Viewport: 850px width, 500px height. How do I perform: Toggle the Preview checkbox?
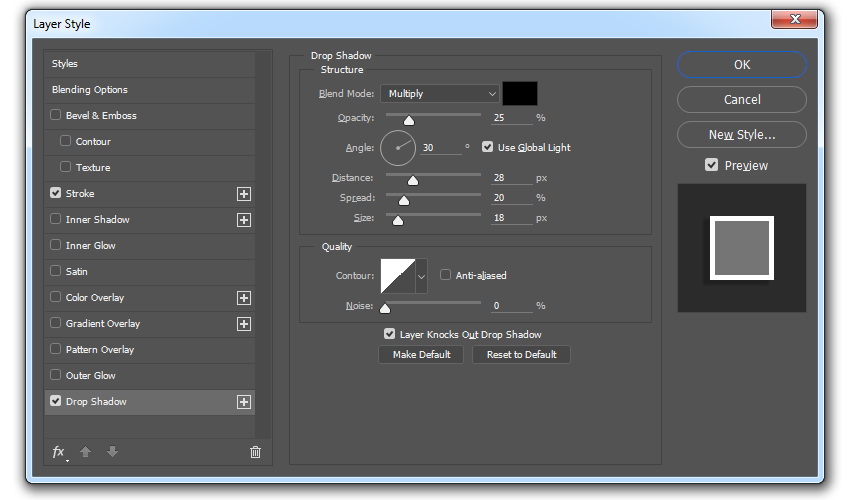click(x=711, y=165)
